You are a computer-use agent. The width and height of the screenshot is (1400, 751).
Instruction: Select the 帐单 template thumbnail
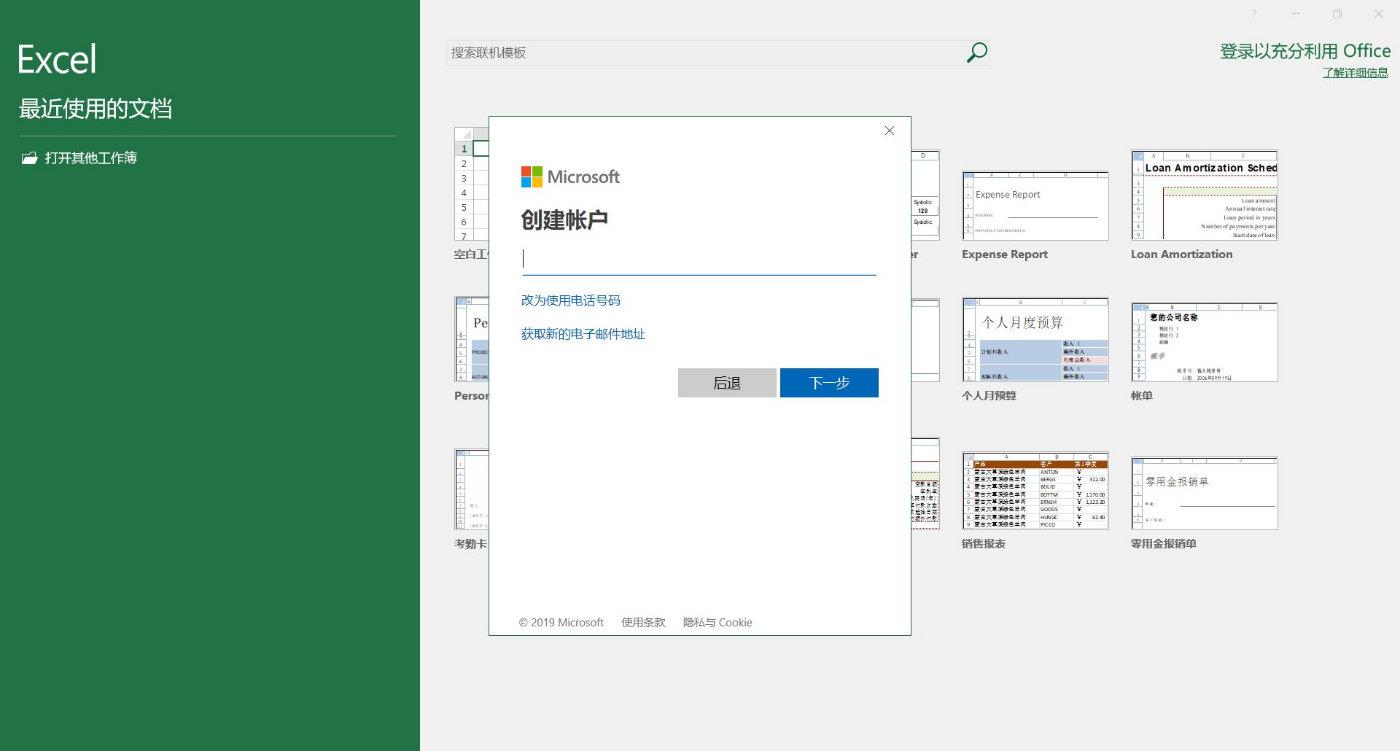pos(1204,341)
